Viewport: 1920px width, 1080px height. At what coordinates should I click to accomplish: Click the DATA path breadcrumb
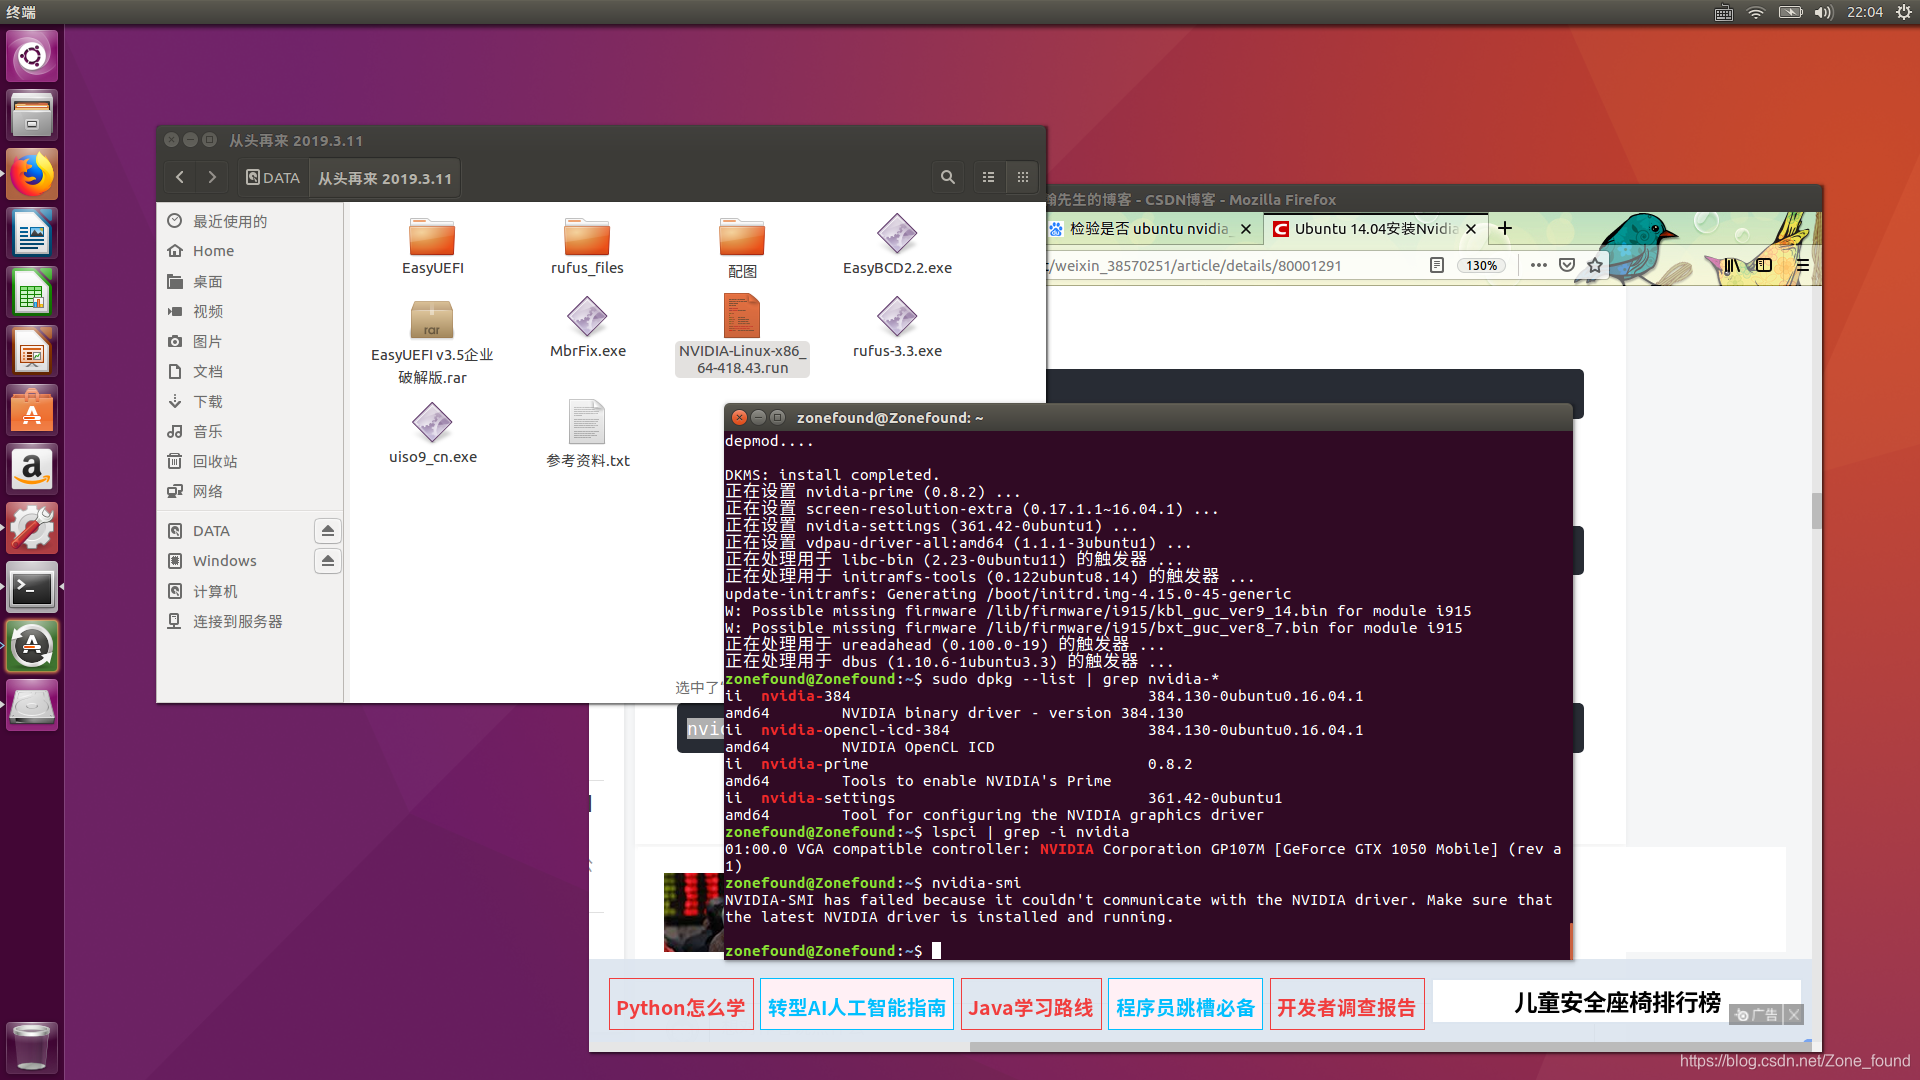(x=273, y=177)
